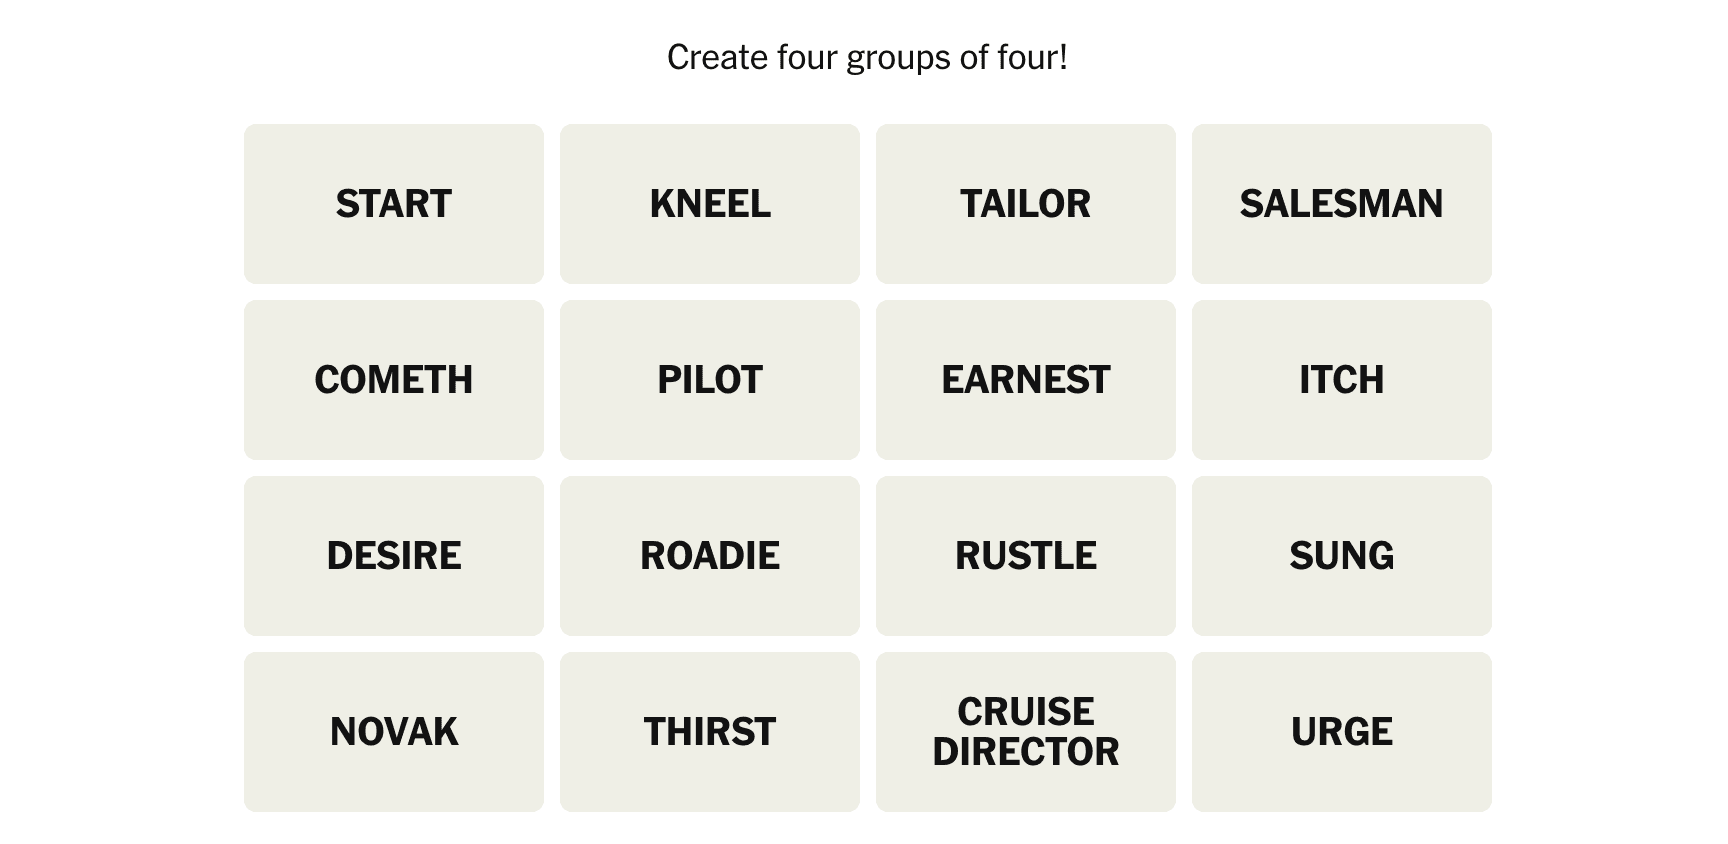Click the SUNG tile
Image resolution: width=1728 pixels, height=844 pixels.
pyautogui.click(x=1342, y=556)
